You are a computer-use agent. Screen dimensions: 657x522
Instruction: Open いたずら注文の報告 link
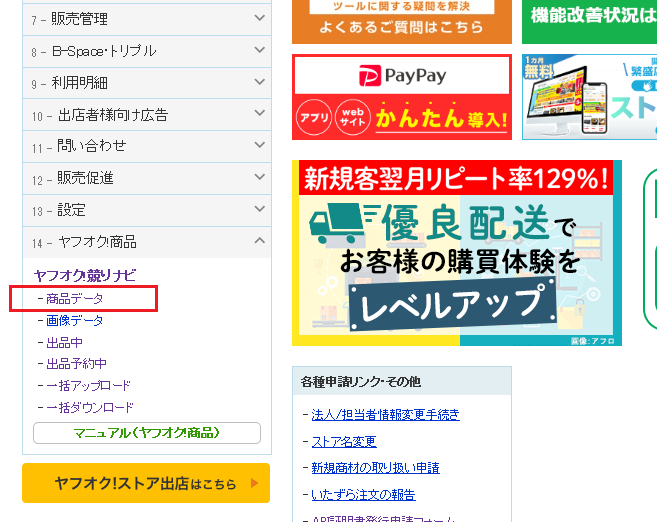363,495
